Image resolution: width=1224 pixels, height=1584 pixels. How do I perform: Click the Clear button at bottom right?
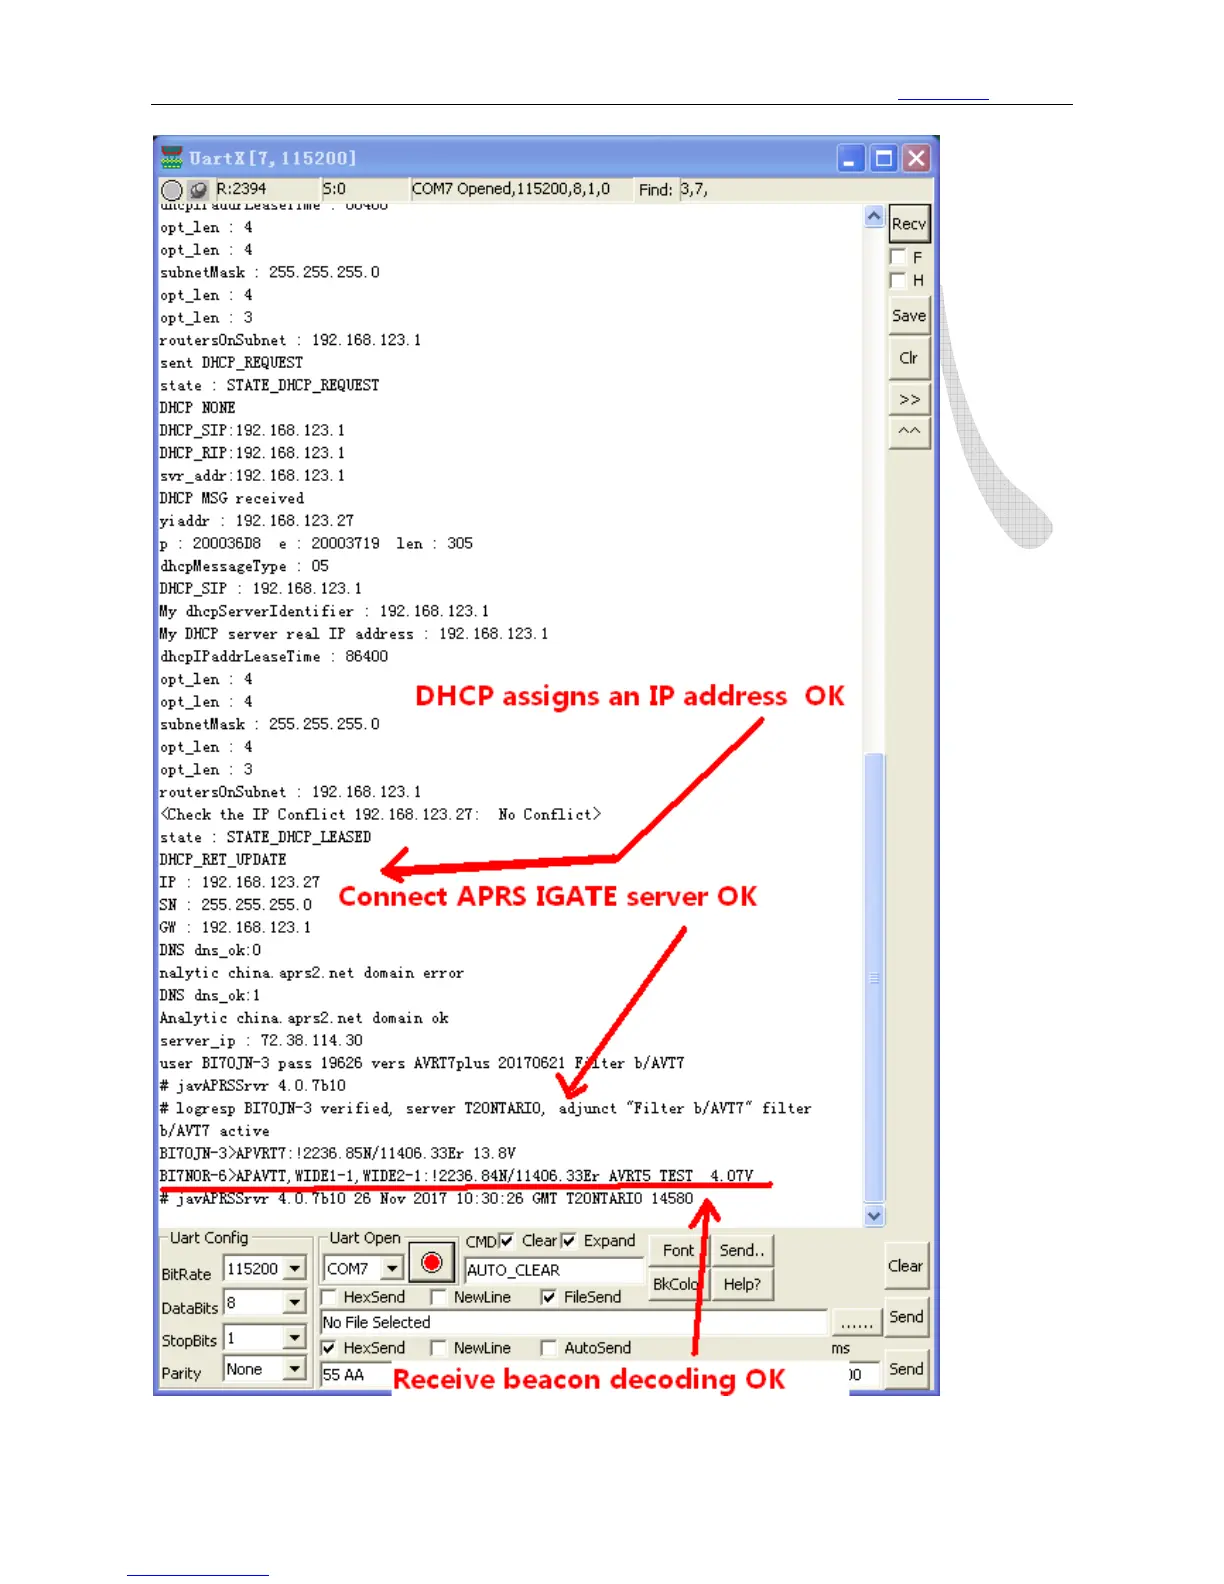[x=906, y=1266]
